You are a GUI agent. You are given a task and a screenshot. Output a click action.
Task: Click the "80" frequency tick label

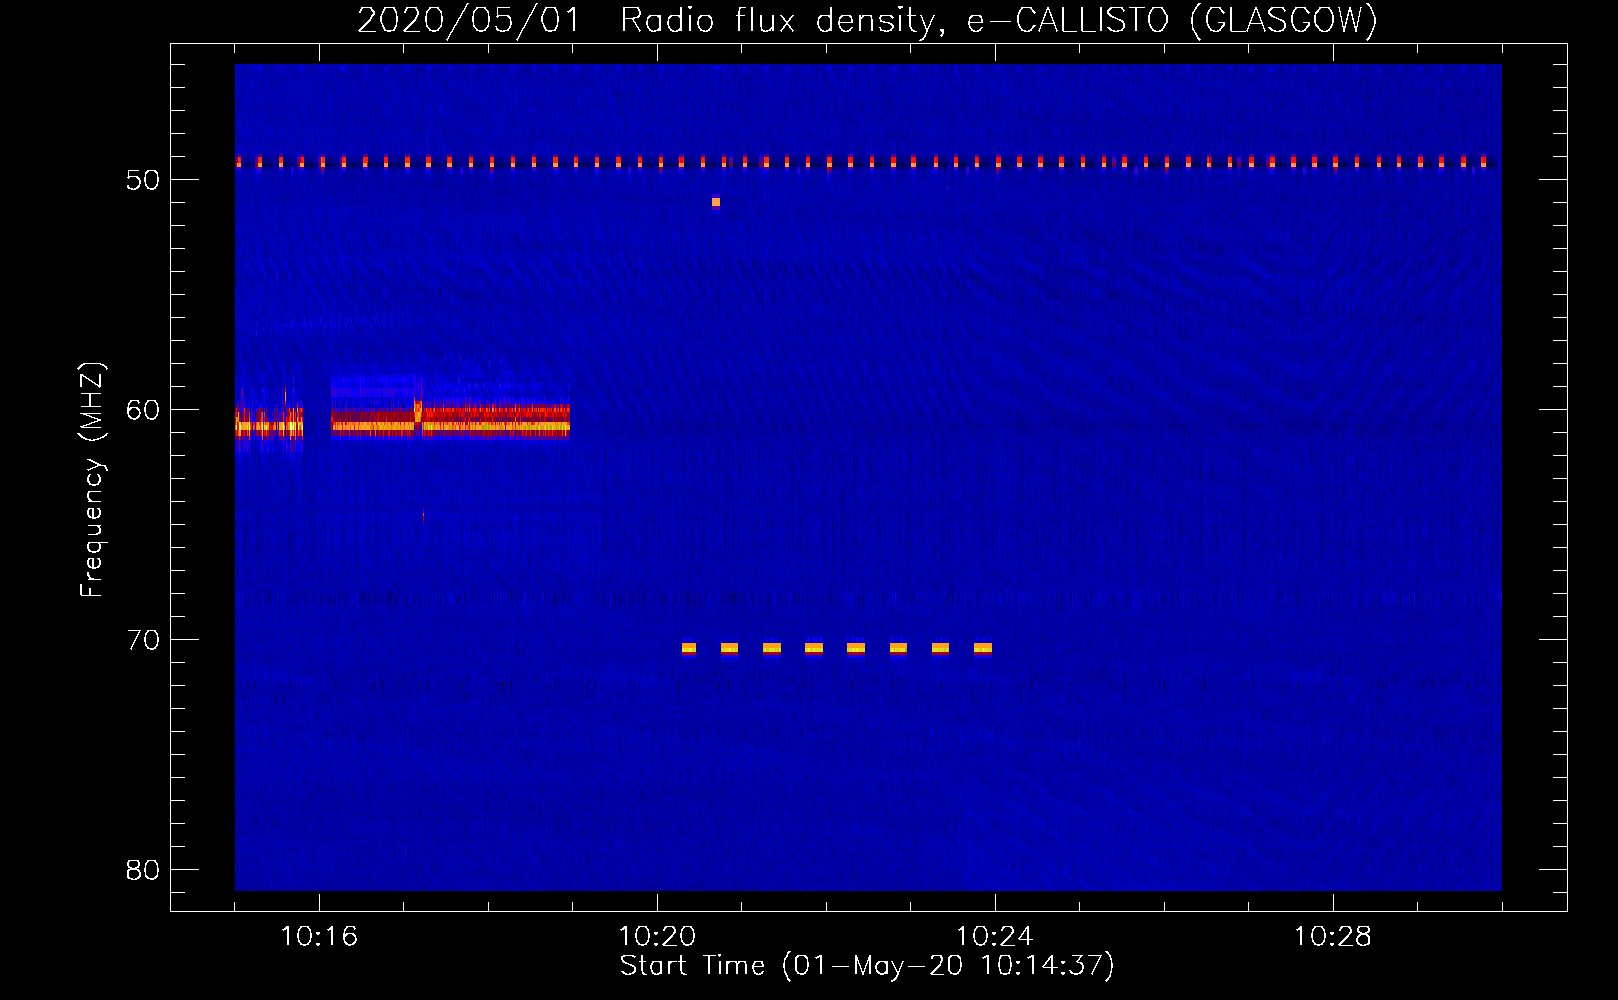pyautogui.click(x=143, y=870)
